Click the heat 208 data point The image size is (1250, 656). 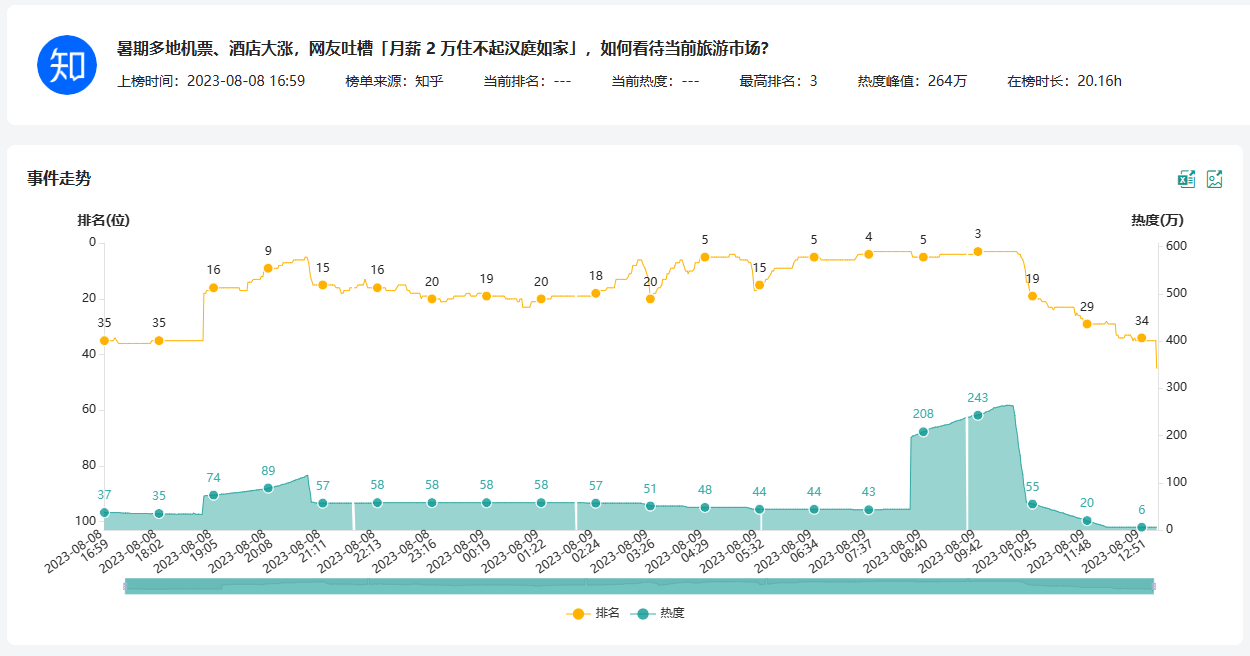(923, 432)
